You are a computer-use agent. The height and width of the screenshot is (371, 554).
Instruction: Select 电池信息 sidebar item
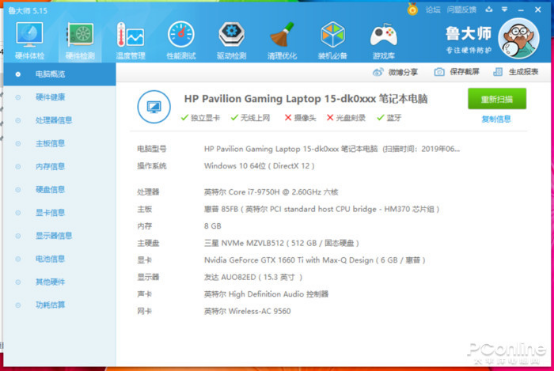click(50, 259)
